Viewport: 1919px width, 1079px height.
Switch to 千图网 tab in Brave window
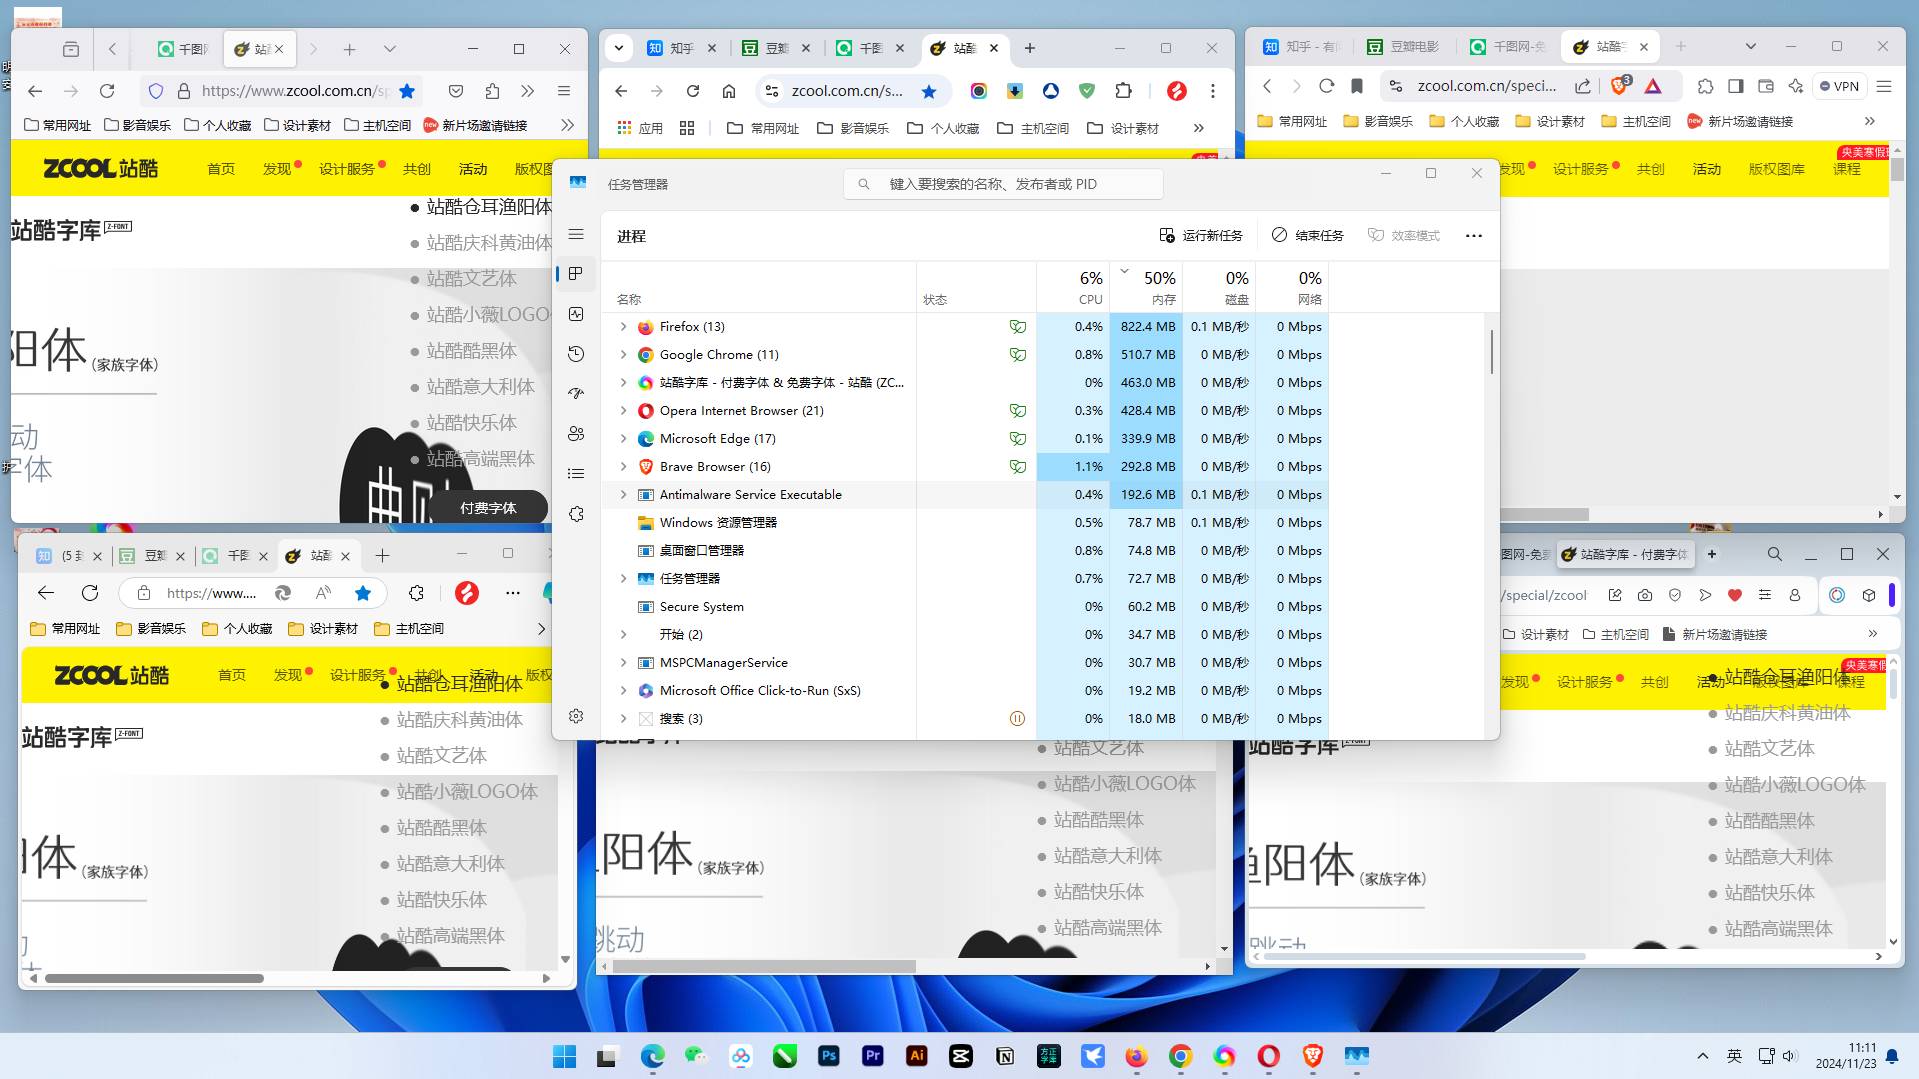click(1509, 47)
